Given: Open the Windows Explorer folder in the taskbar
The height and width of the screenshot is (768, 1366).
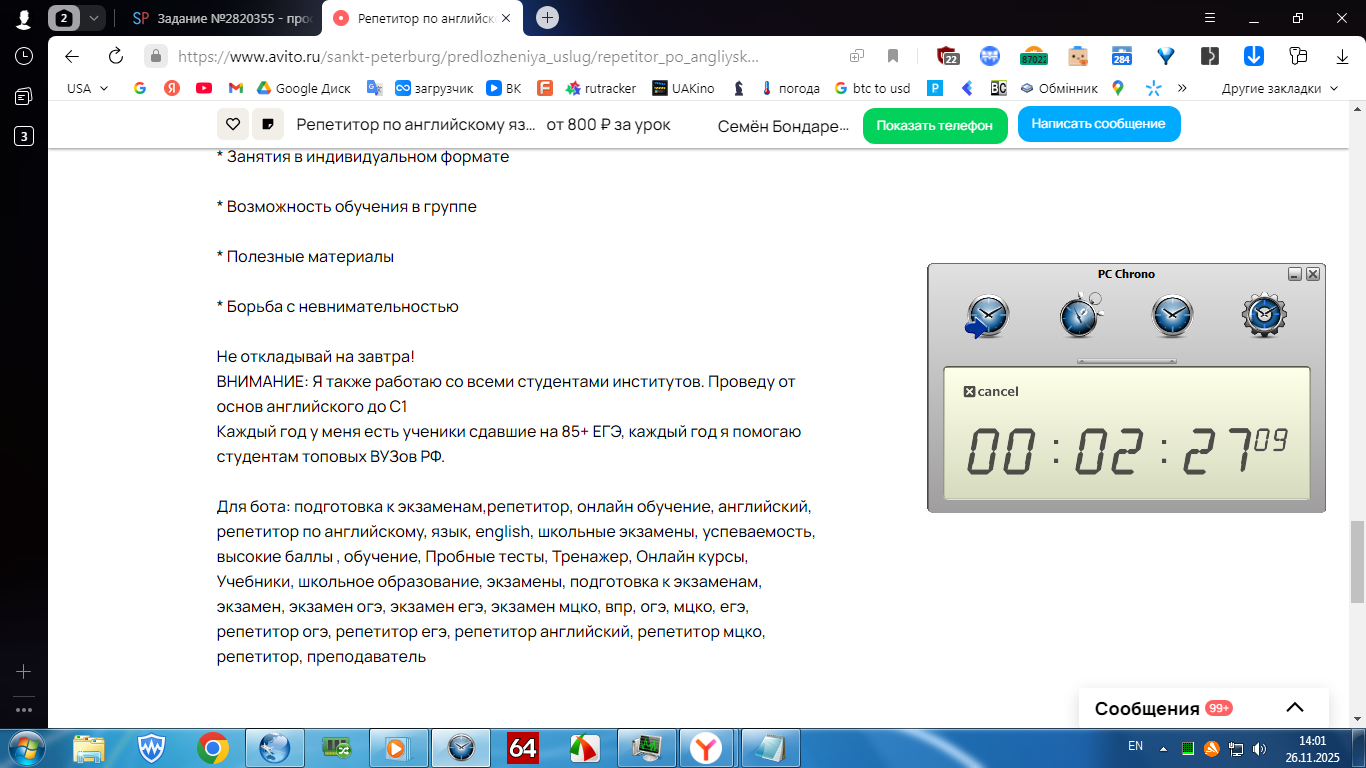Looking at the screenshot, I should pyautogui.click(x=89, y=747).
